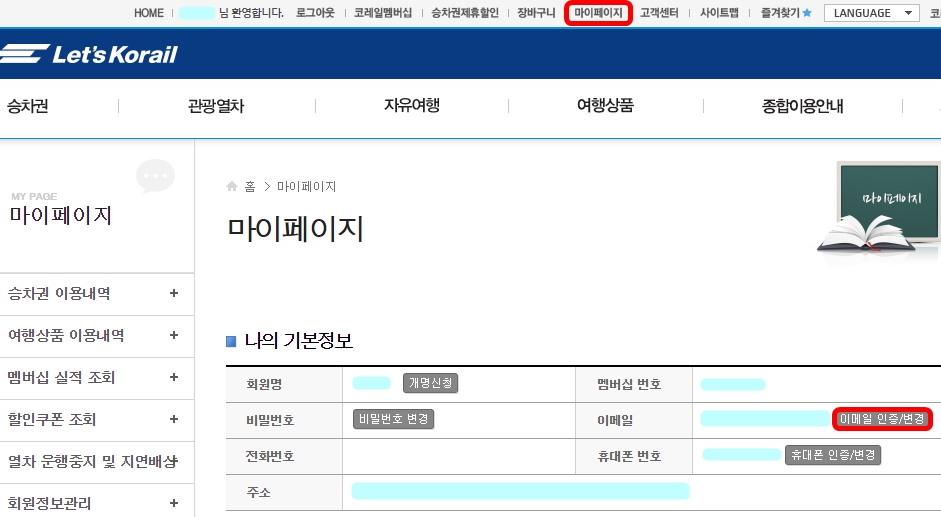Expand 승차권 이용내역 with the plus icon
Screen dimensions: 941x517
173,293
